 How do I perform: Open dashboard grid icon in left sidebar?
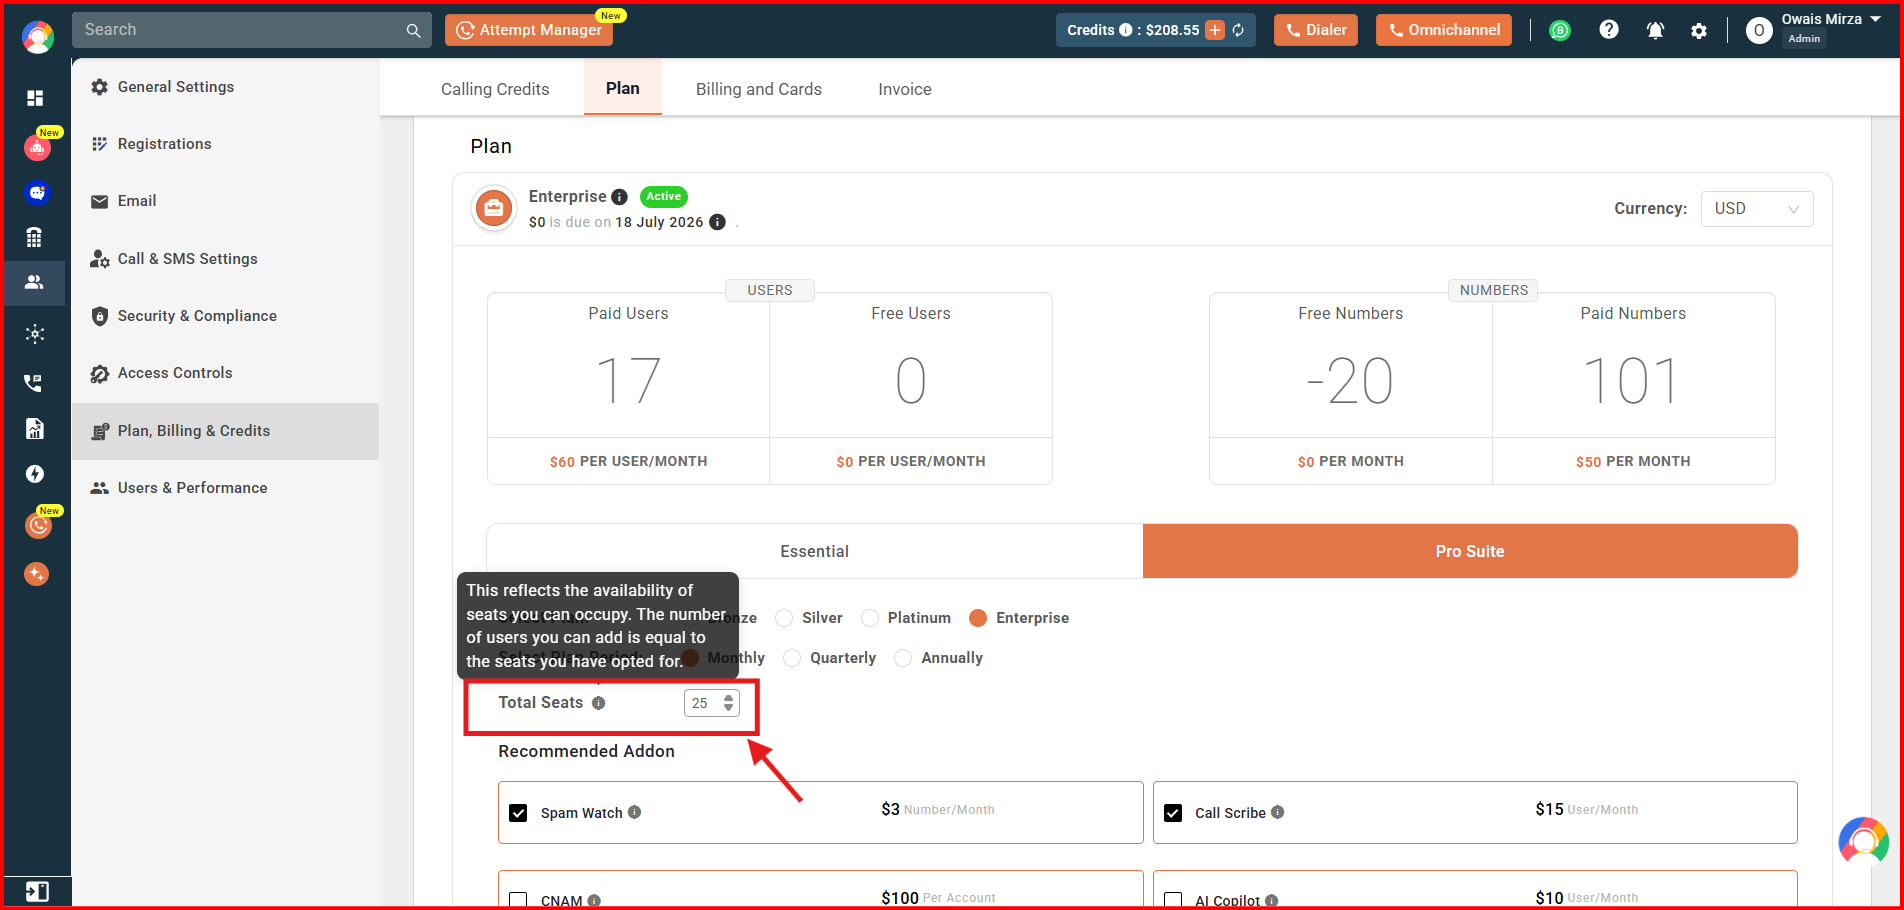pos(35,98)
